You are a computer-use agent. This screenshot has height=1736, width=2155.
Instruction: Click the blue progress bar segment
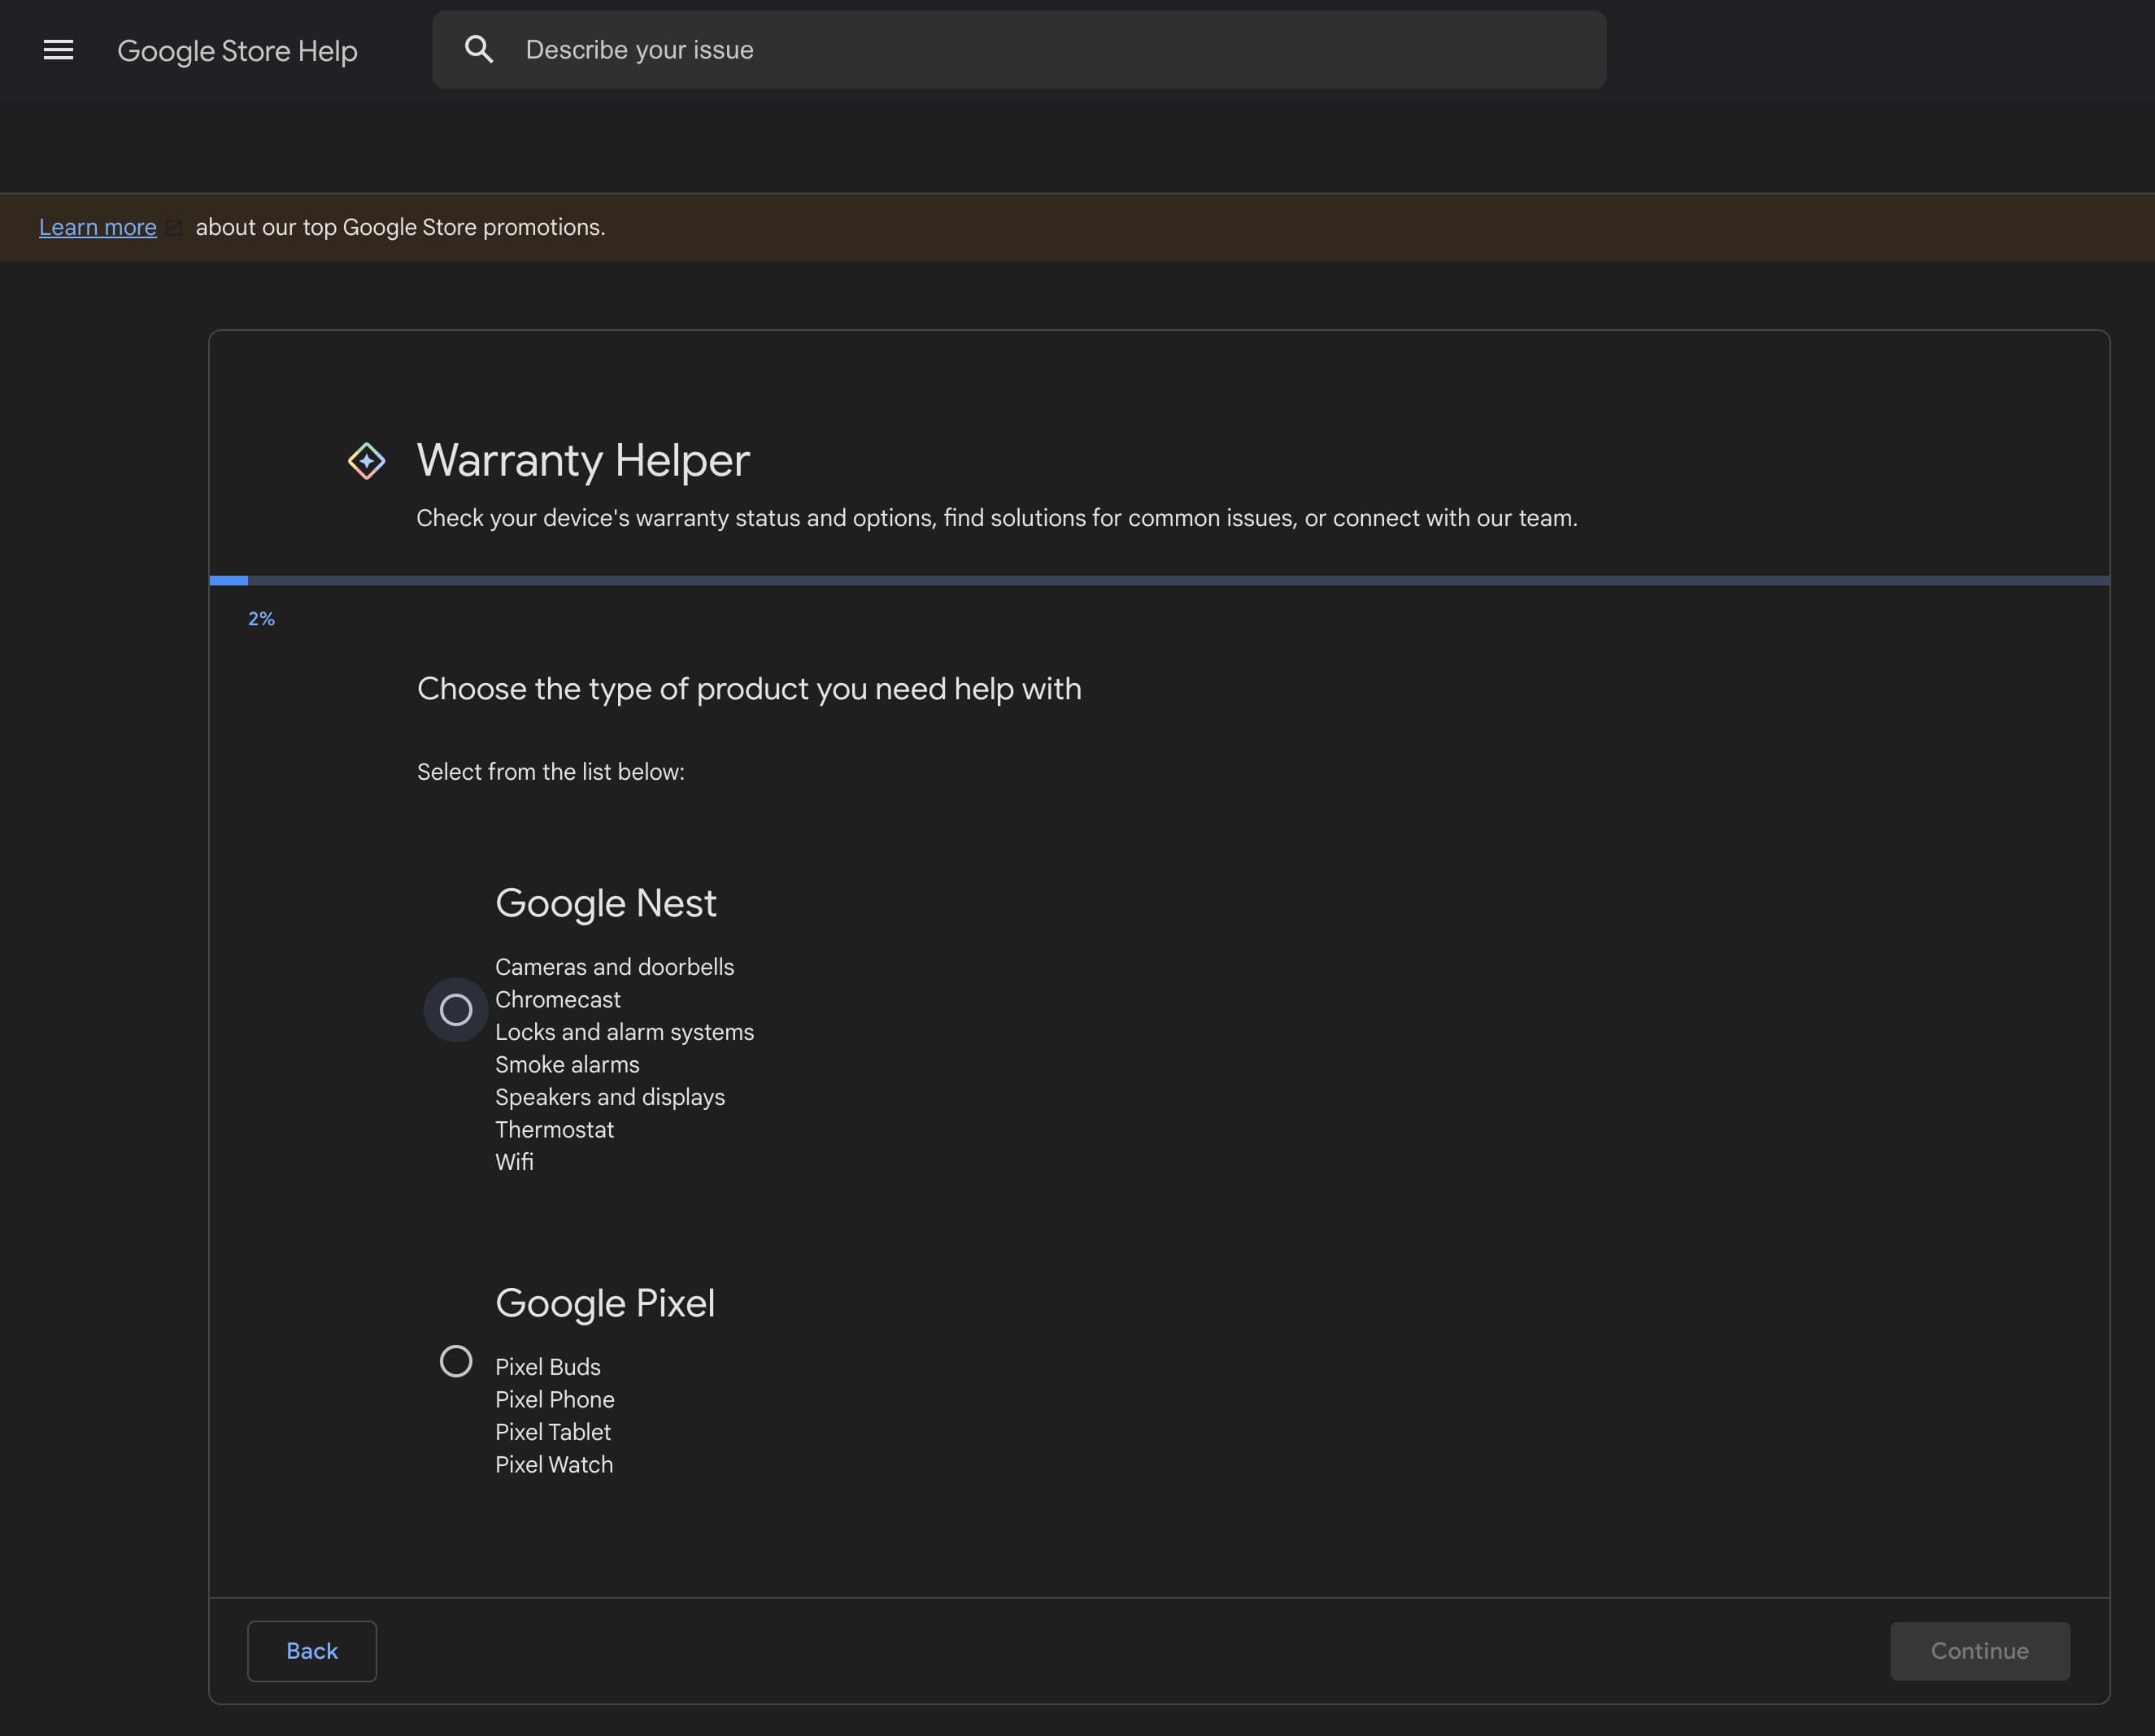pyautogui.click(x=229, y=580)
